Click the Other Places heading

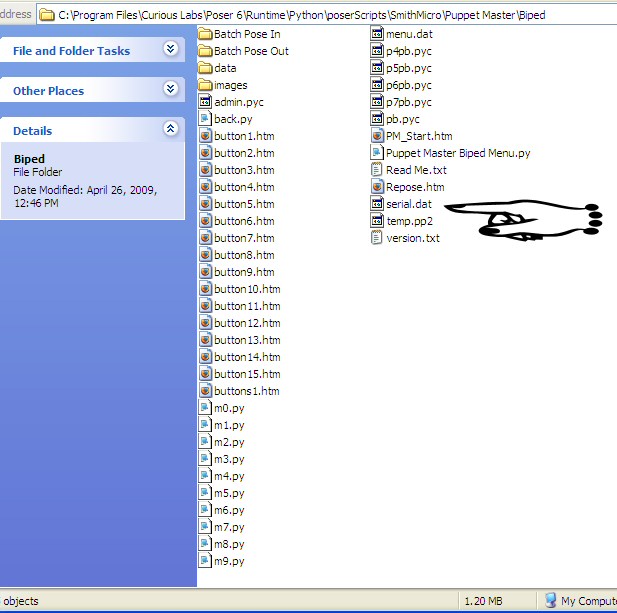(48, 91)
